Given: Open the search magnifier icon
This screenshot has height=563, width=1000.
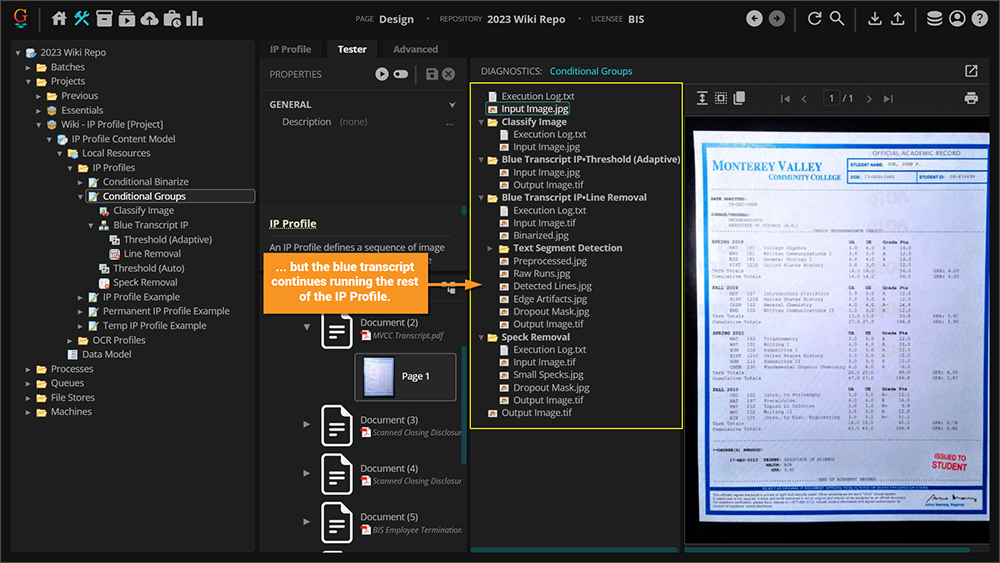Looking at the screenshot, I should coord(837,18).
